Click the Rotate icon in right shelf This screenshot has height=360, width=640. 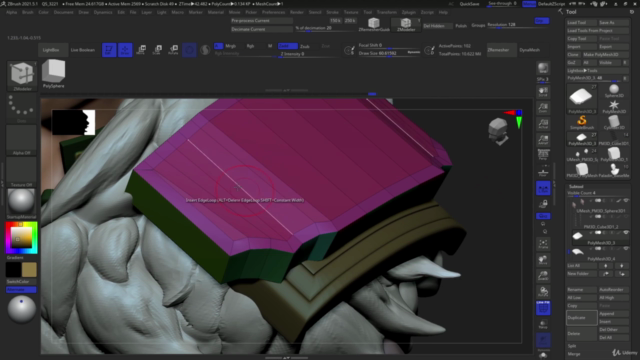point(543,292)
